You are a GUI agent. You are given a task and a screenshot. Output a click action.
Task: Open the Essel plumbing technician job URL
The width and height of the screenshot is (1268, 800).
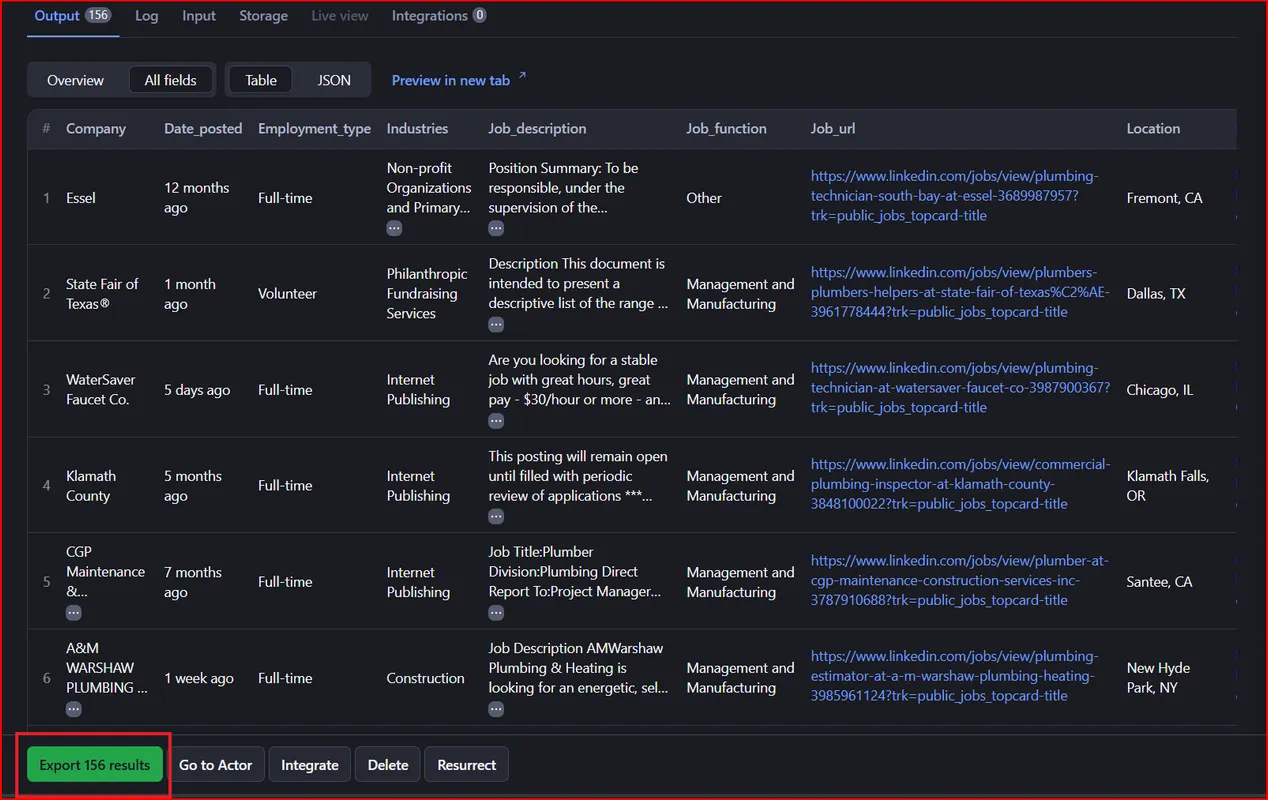click(954, 196)
